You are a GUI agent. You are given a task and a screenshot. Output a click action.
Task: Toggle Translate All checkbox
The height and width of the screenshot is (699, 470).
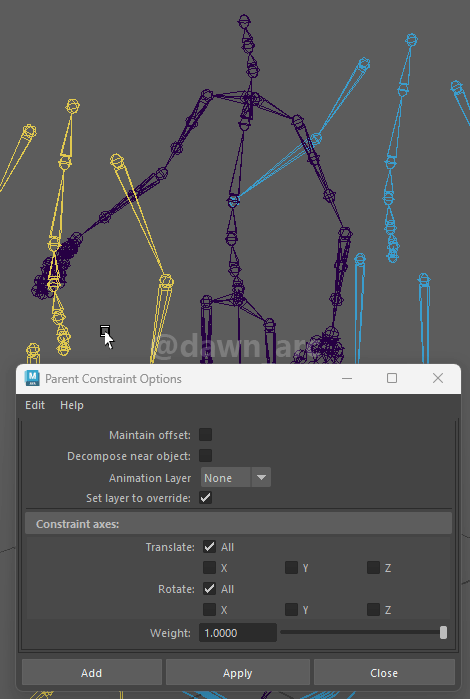209,547
